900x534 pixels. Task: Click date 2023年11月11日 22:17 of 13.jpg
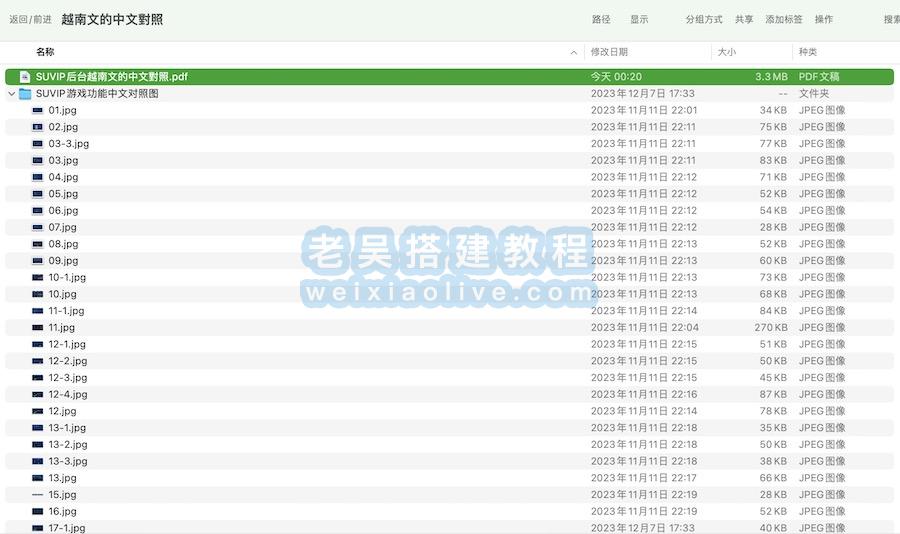[x=644, y=478]
